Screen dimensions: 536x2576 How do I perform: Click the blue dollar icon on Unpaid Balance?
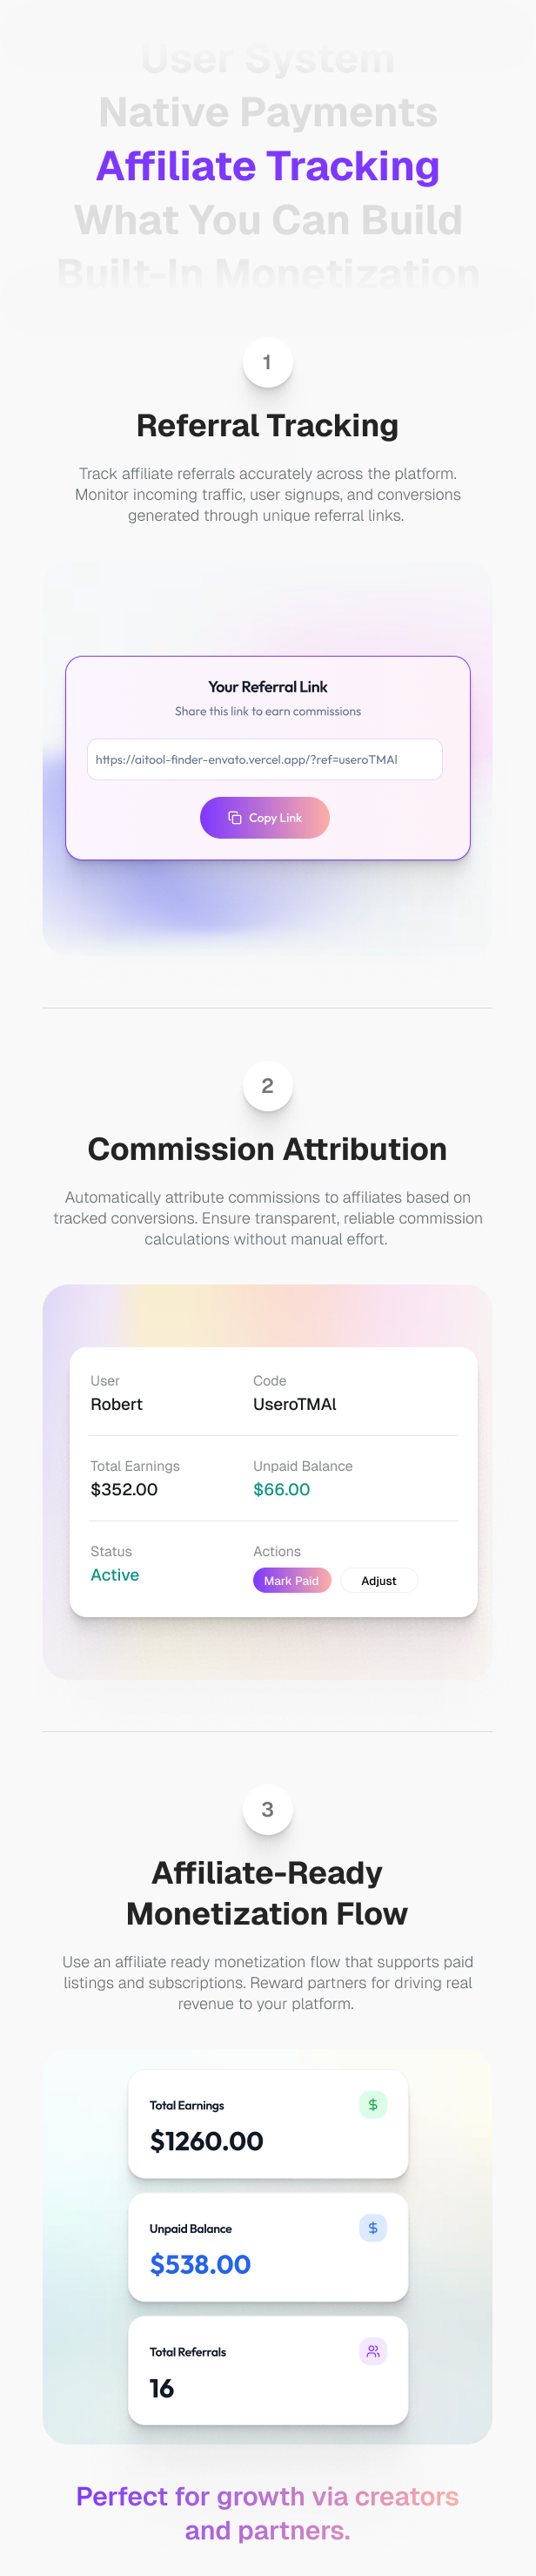(373, 2227)
